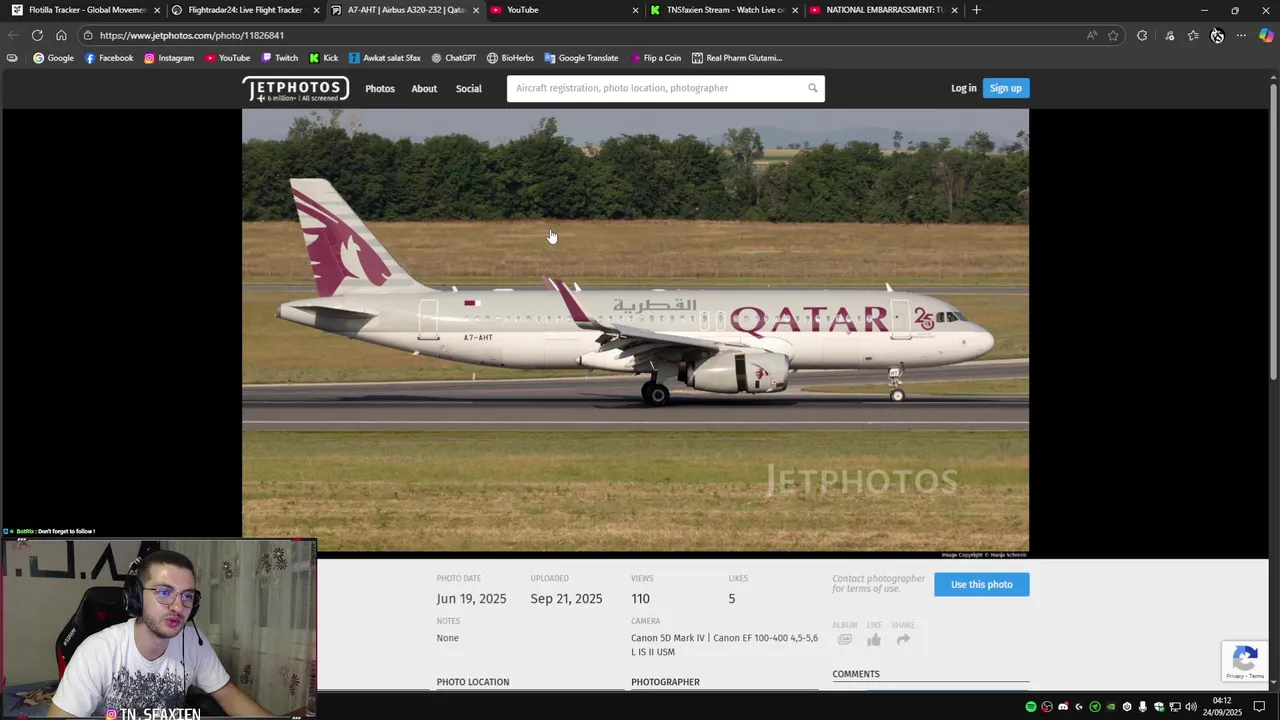
Task: Open Windows Security tray icon
Action: pyautogui.click(x=1159, y=707)
